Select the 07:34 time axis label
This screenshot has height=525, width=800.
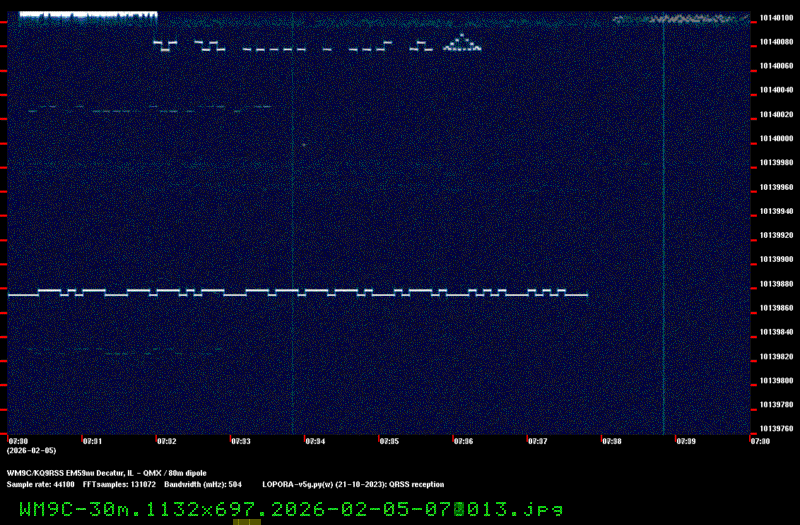[x=314, y=440]
